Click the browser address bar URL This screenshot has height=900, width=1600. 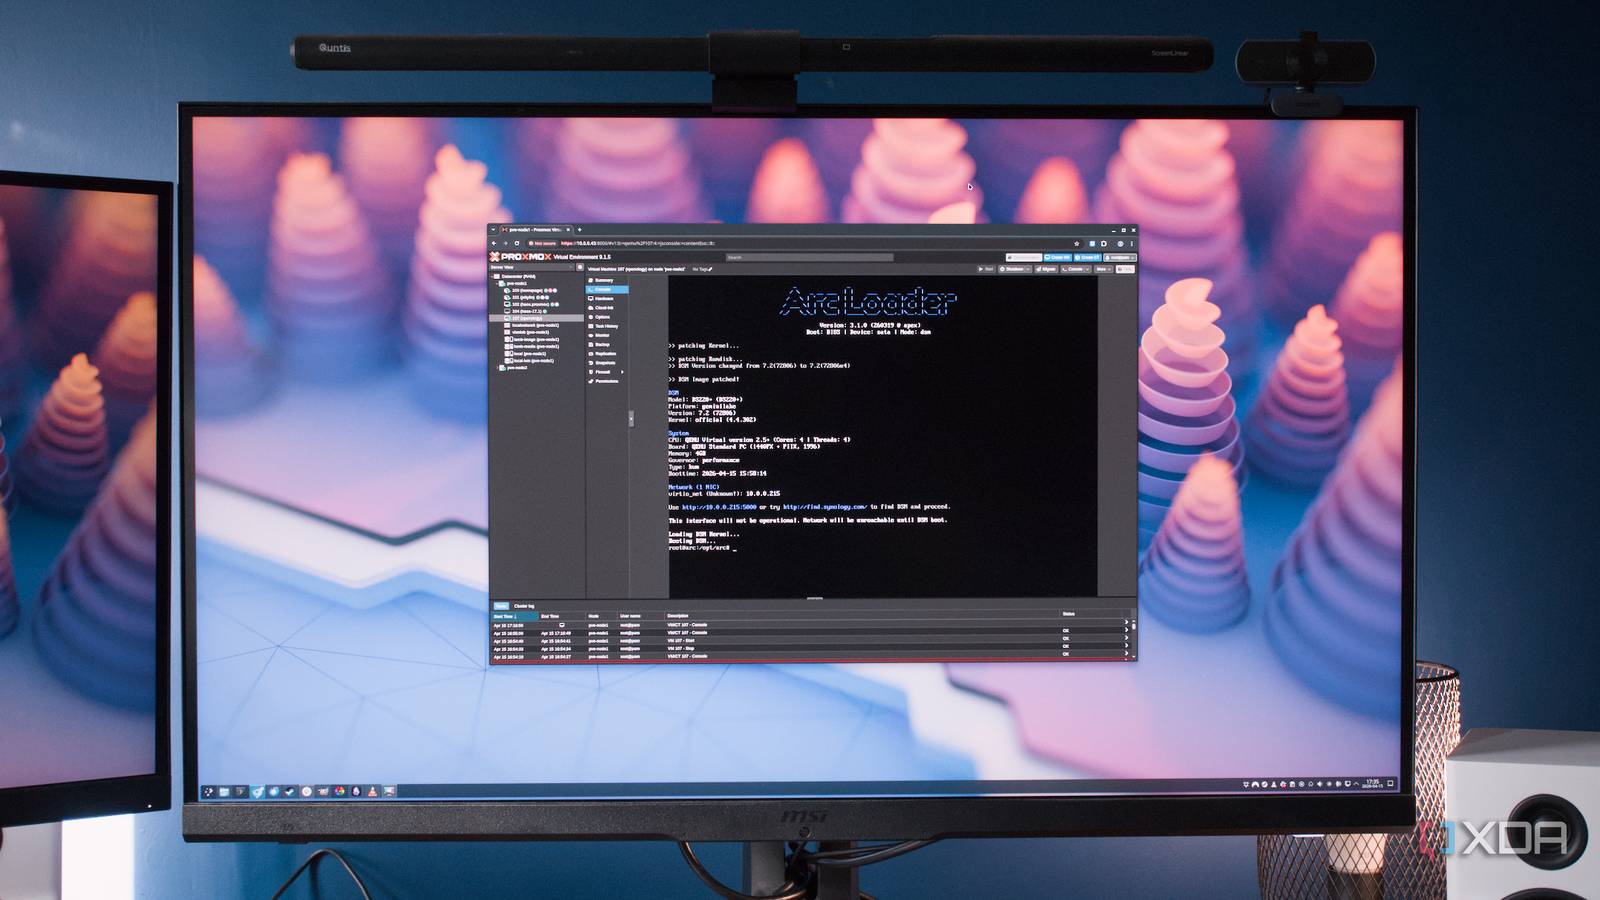click(638, 243)
